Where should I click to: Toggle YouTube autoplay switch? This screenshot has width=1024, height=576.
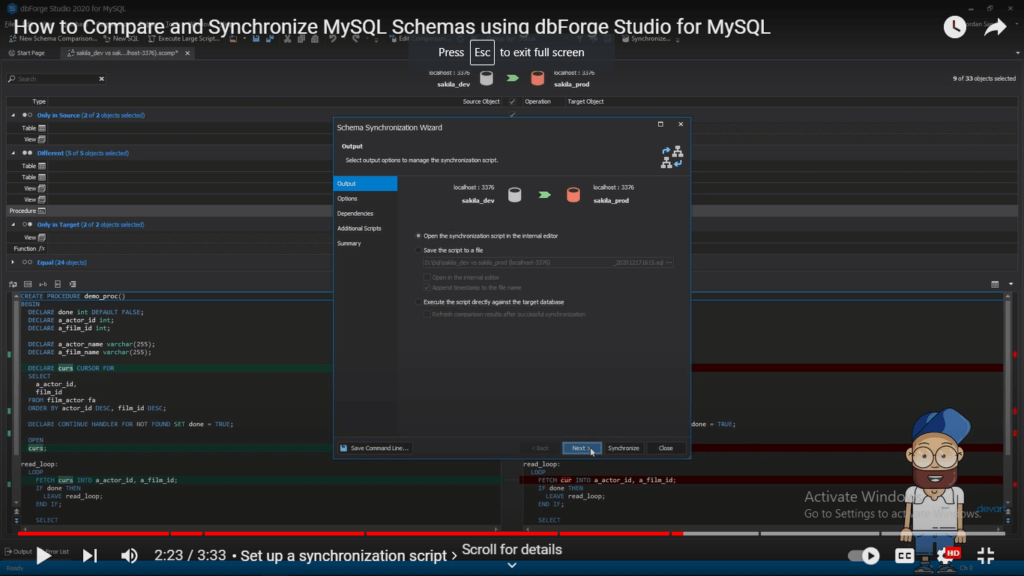coord(863,556)
